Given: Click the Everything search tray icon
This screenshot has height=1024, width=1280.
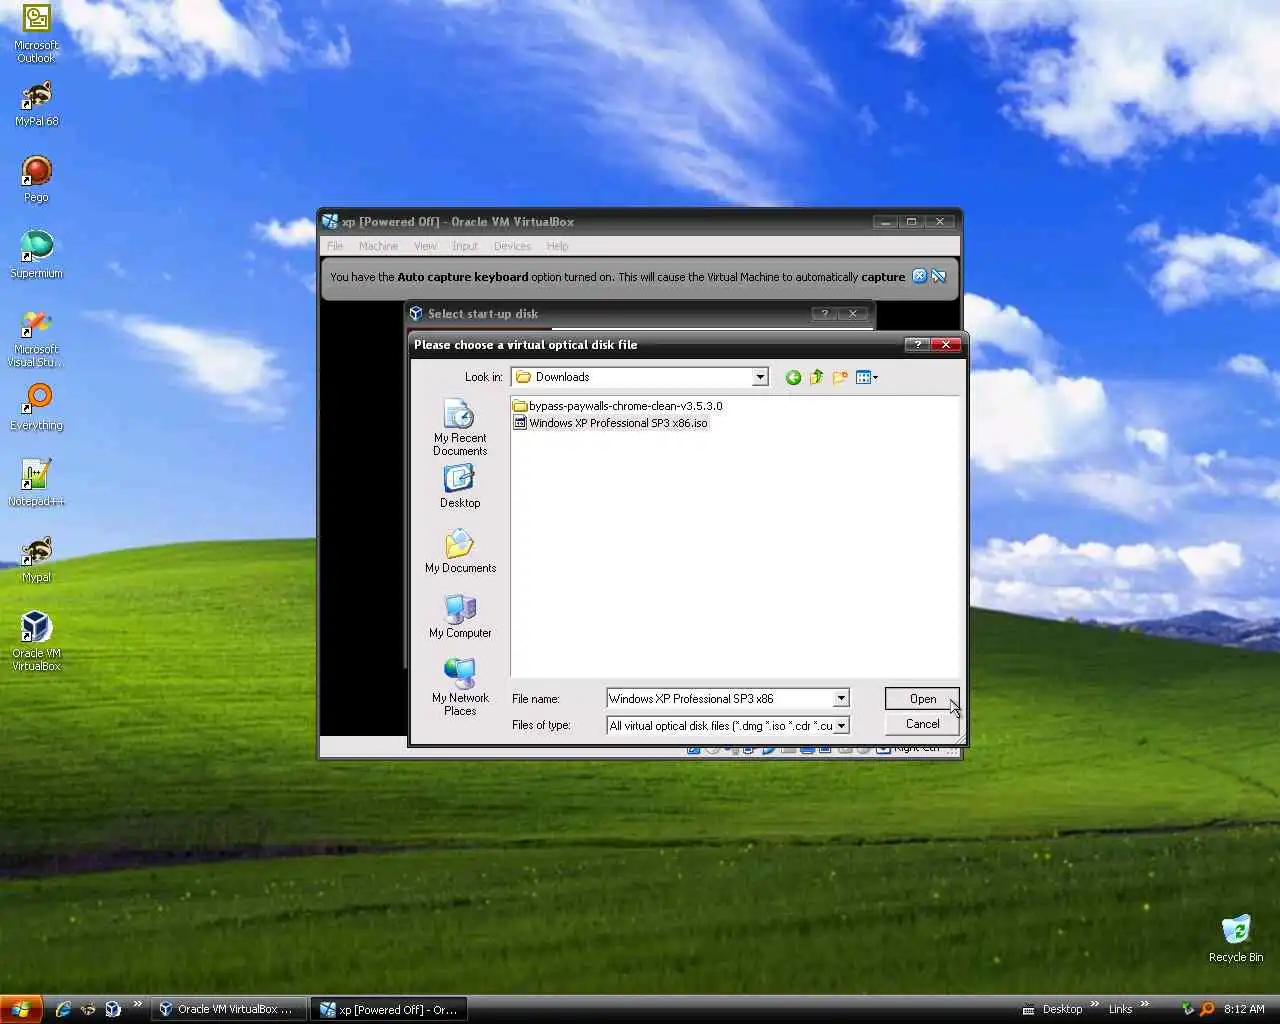Looking at the screenshot, I should [1207, 1009].
